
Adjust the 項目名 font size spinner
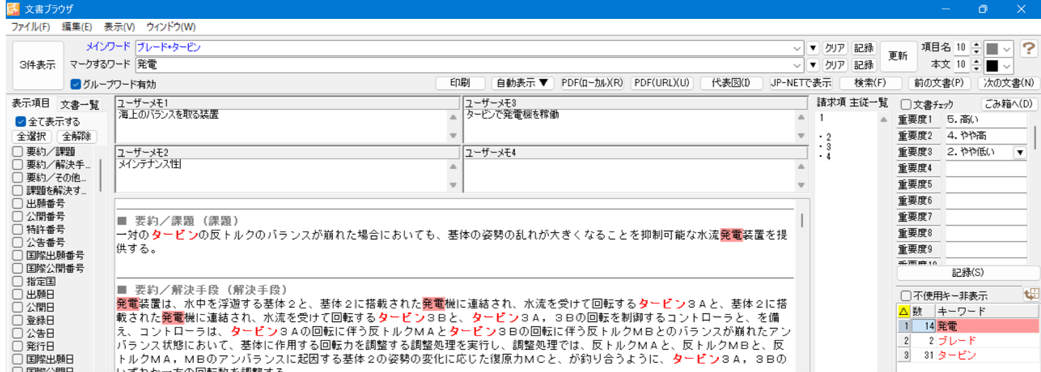tap(976, 48)
